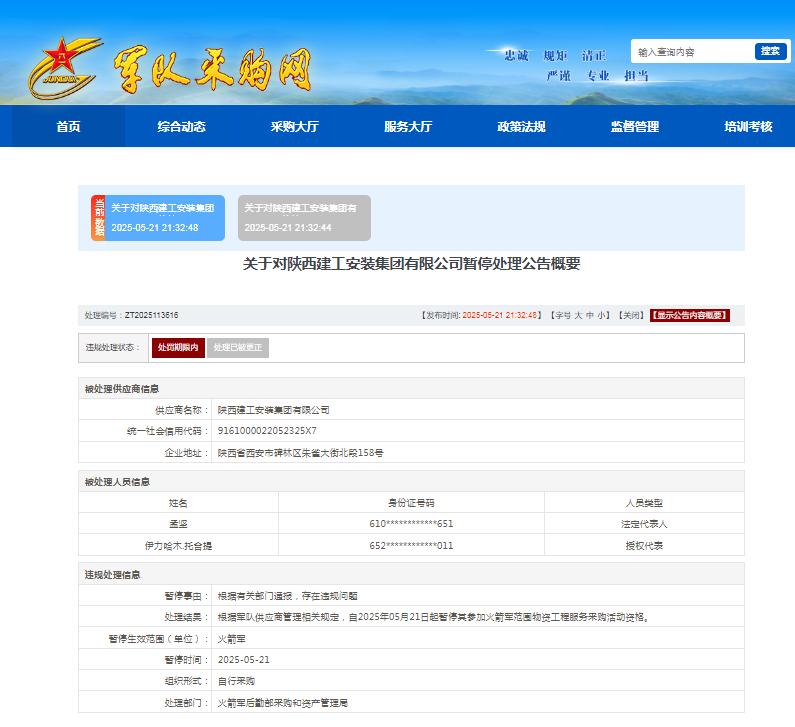Focus the 输入查询内容 search field
The image size is (795, 727).
693,52
